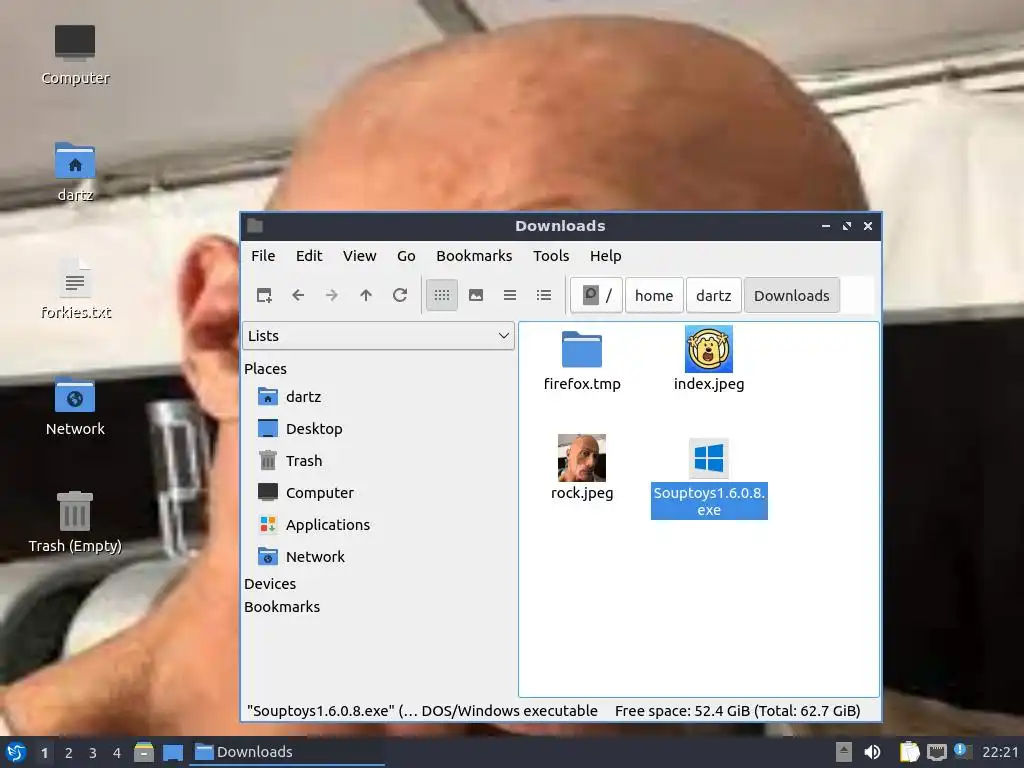This screenshot has width=1024, height=768.
Task: Switch to workspace 4 in the pager
Action: [117, 753]
